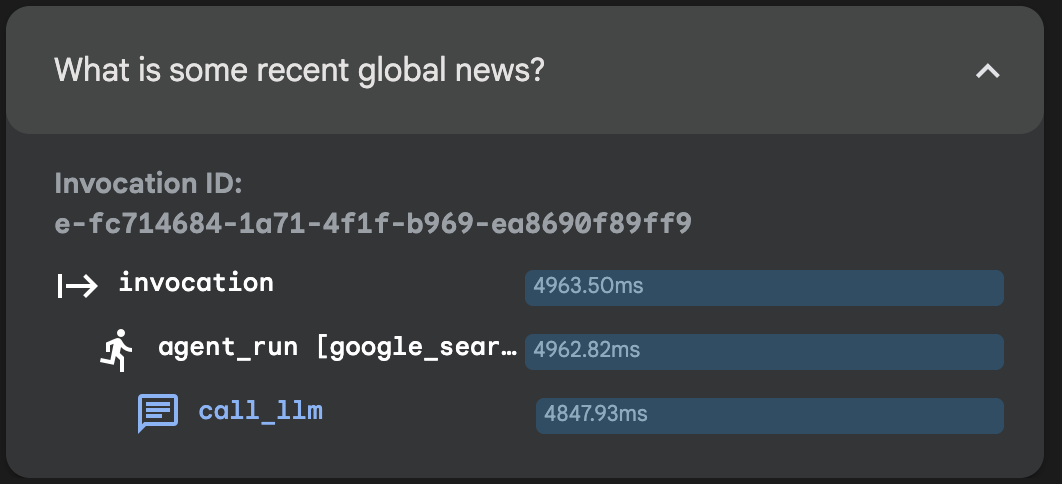Click the 'What is some recent global news?' title
1062x484 pixels.
click(x=299, y=70)
